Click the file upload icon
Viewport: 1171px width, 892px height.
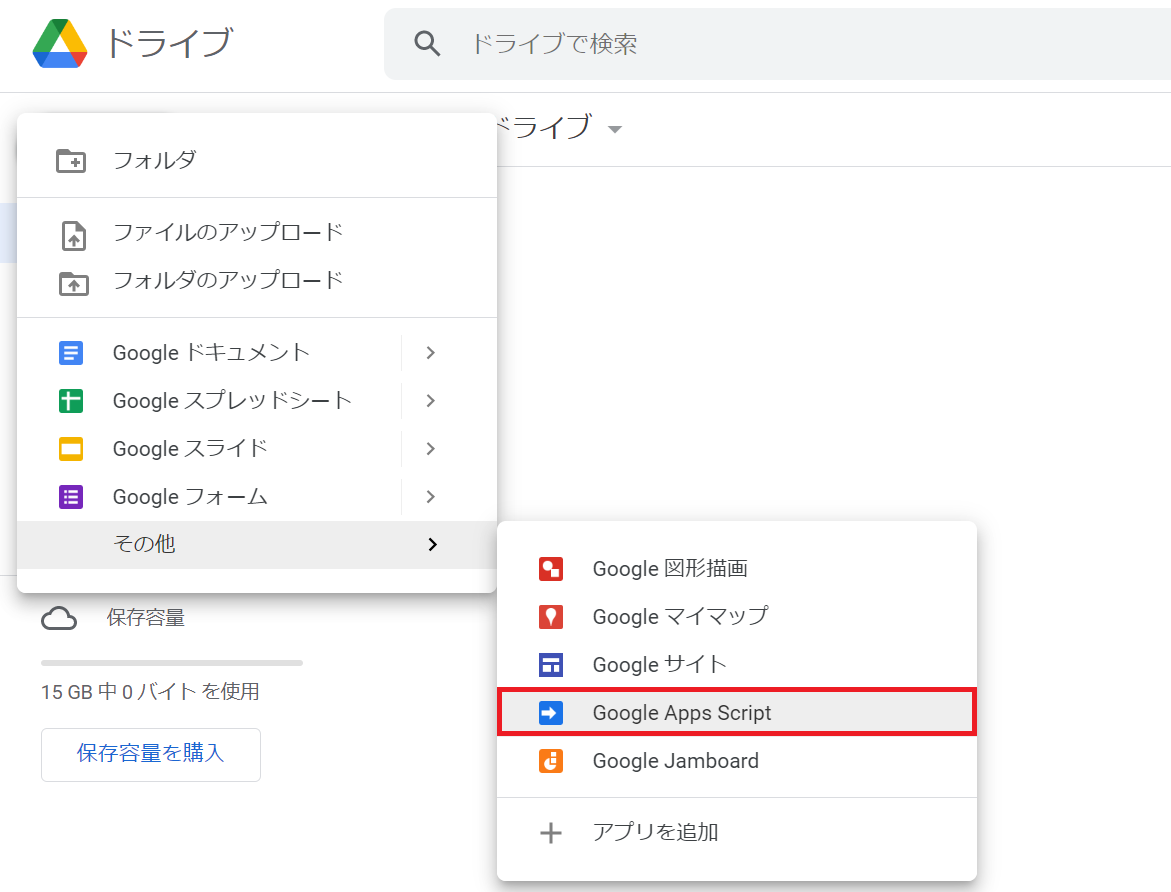click(x=73, y=235)
